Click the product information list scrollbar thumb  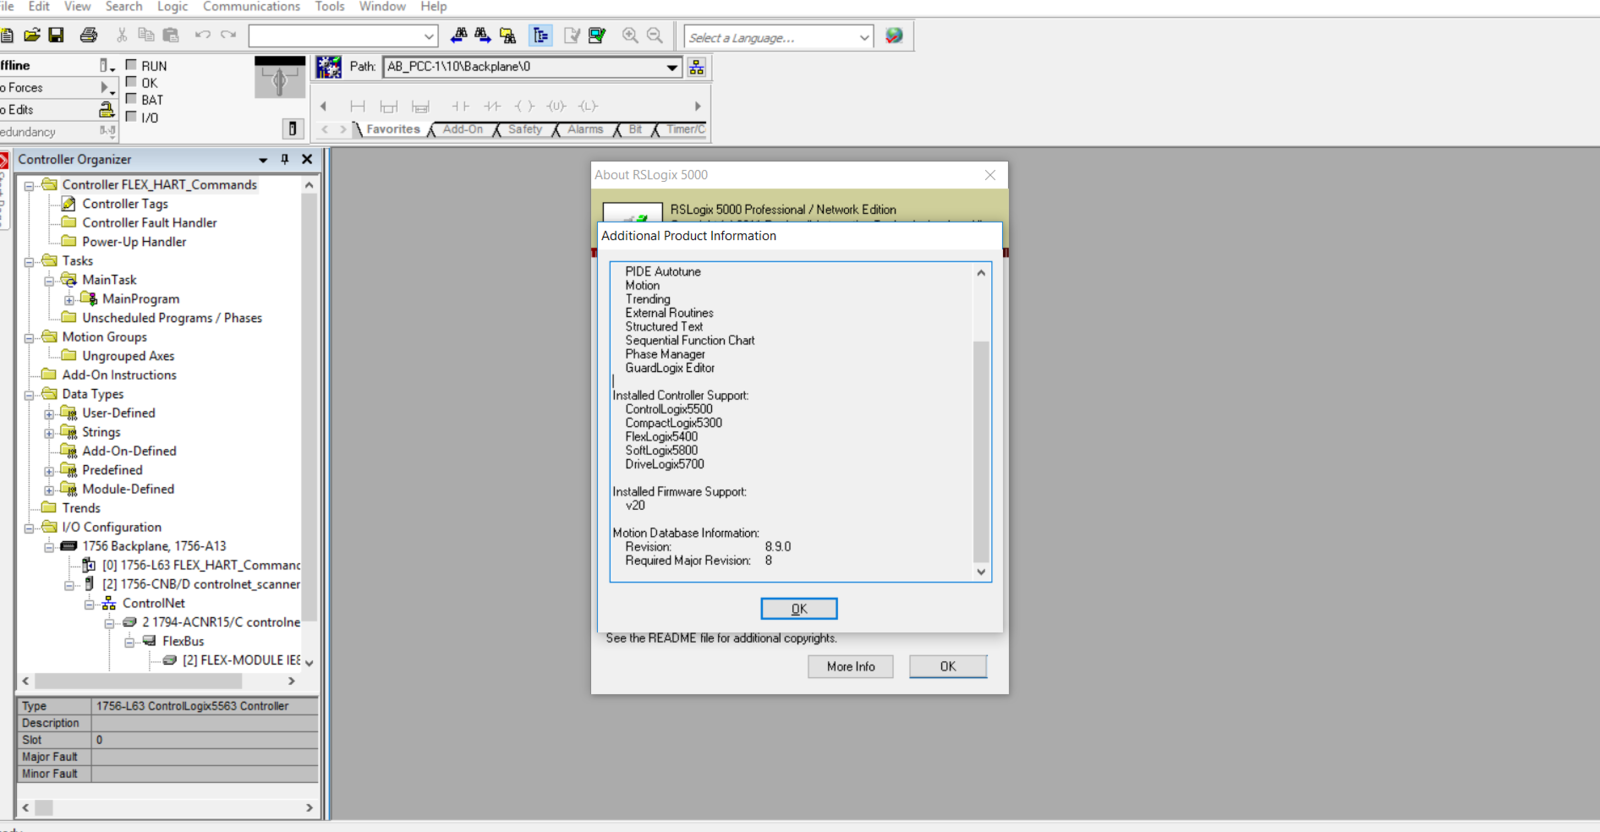click(981, 450)
